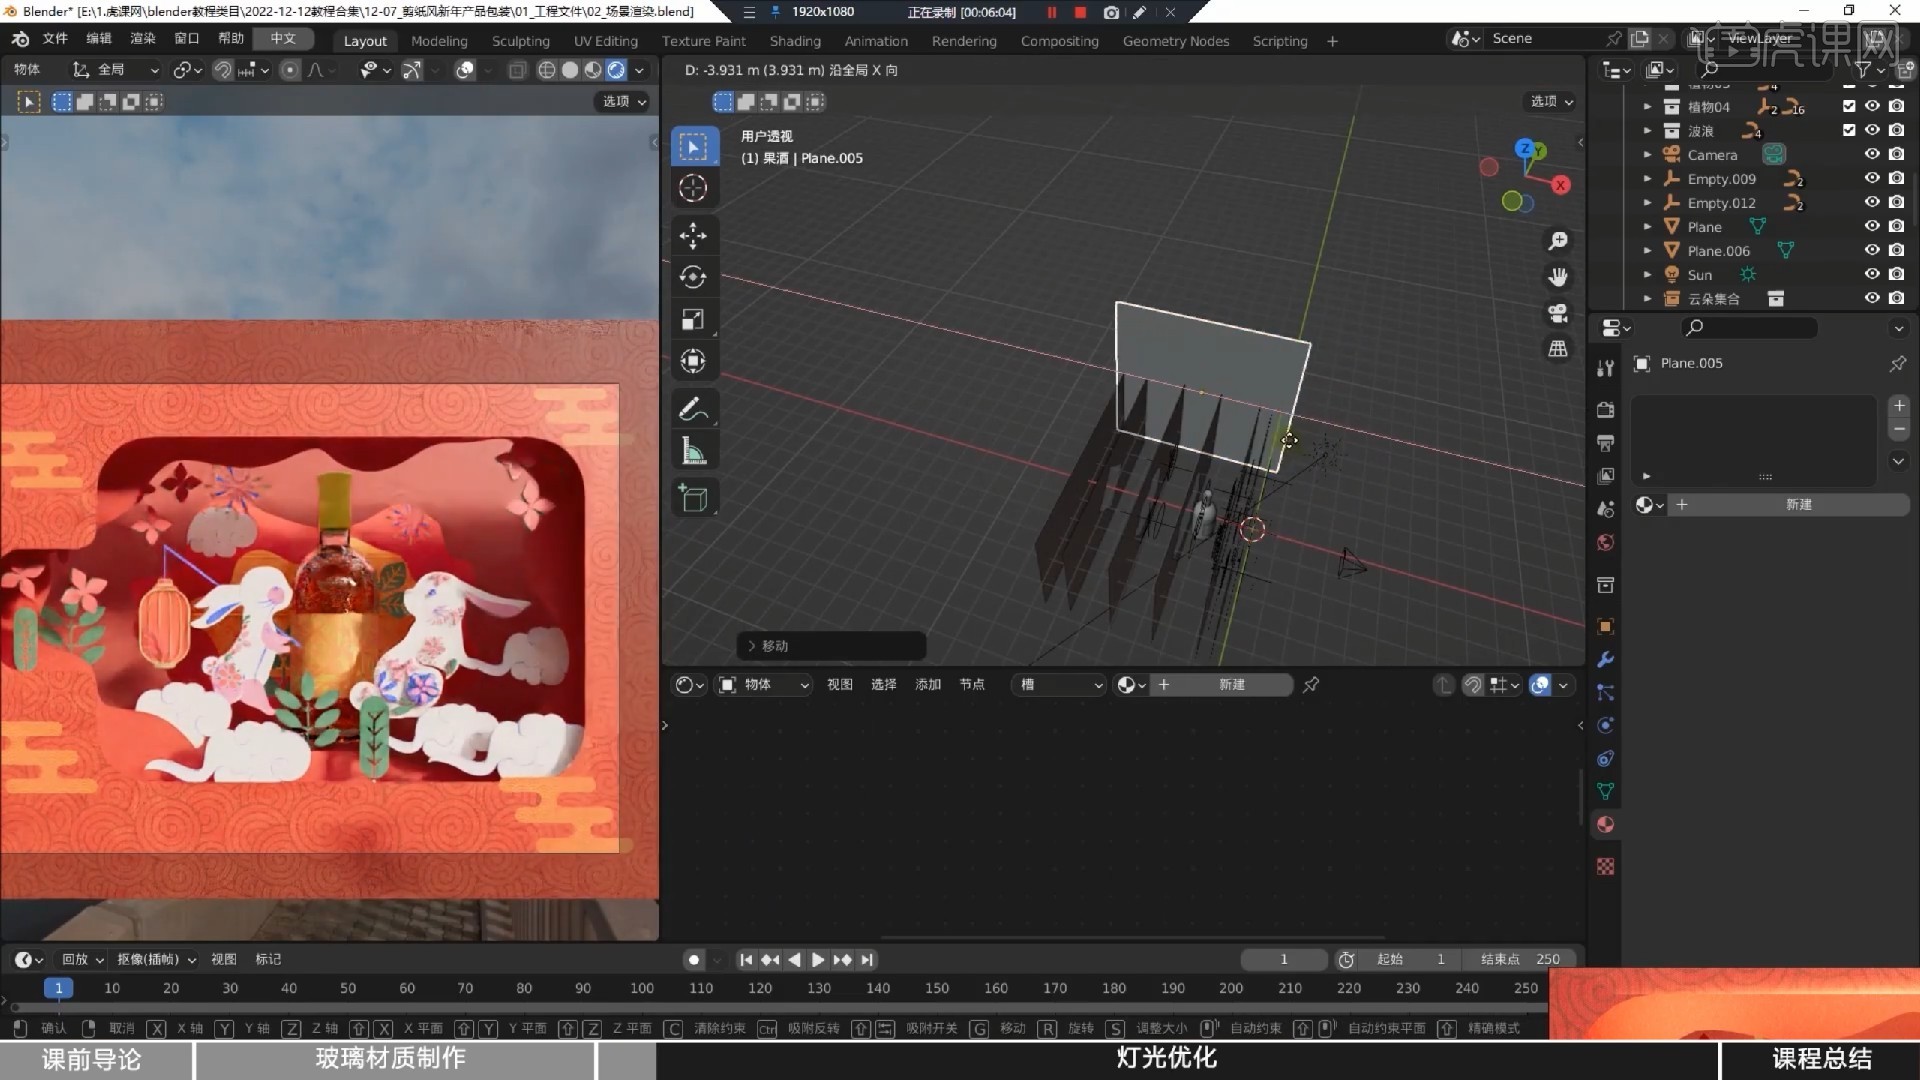Click the 中文 workspace tab
This screenshot has width=1920, height=1080.
coord(283,39)
